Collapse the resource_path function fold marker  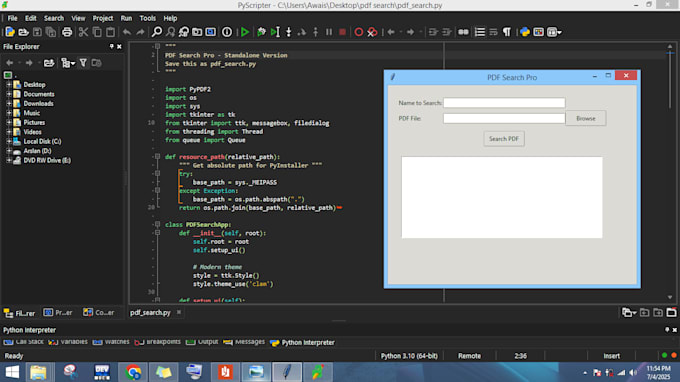[157, 157]
